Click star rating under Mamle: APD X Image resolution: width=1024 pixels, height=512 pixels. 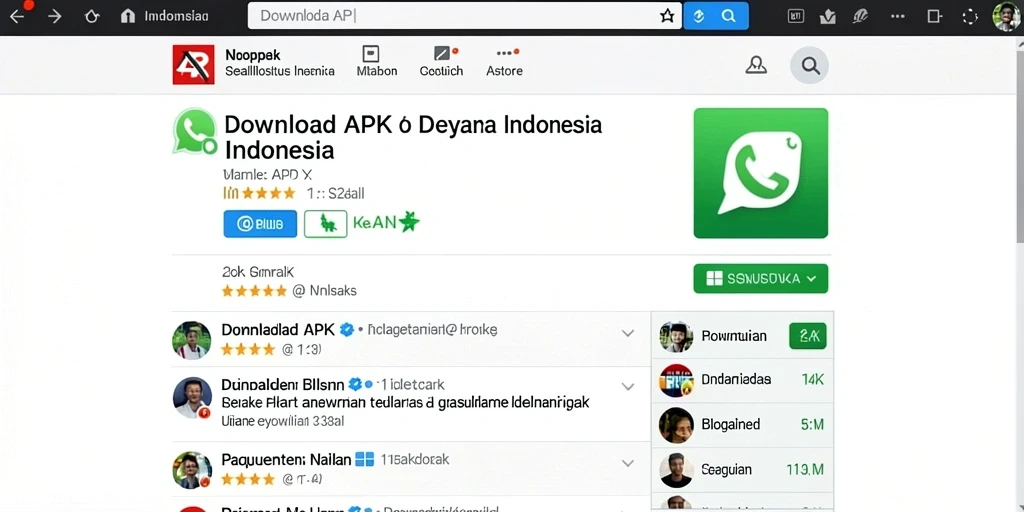259,193
